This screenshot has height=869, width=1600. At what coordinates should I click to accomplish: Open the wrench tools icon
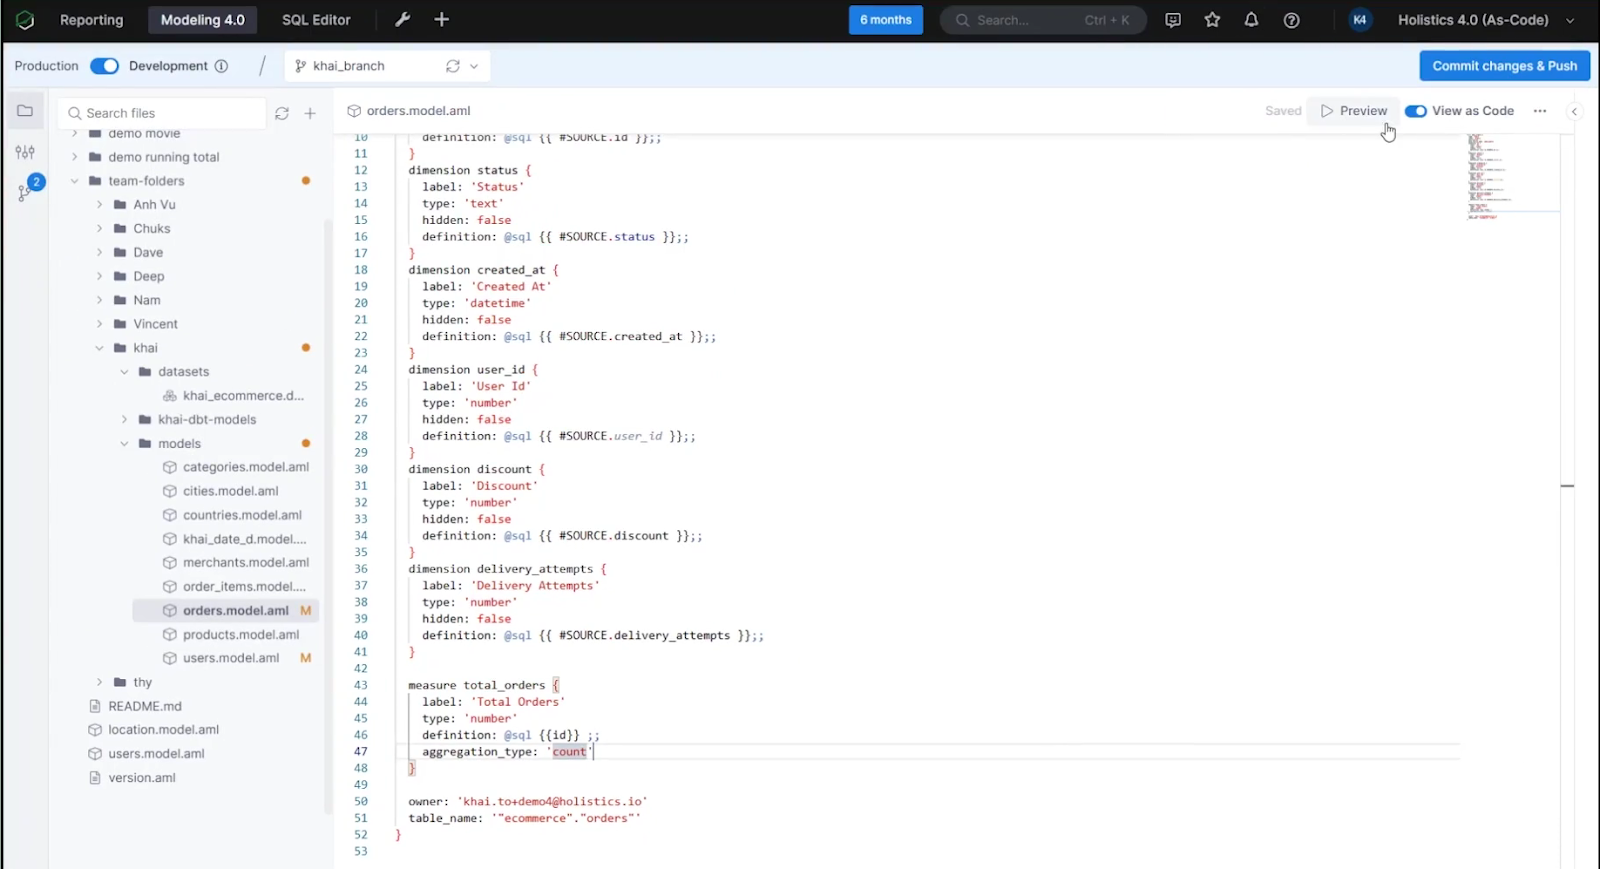coord(403,20)
